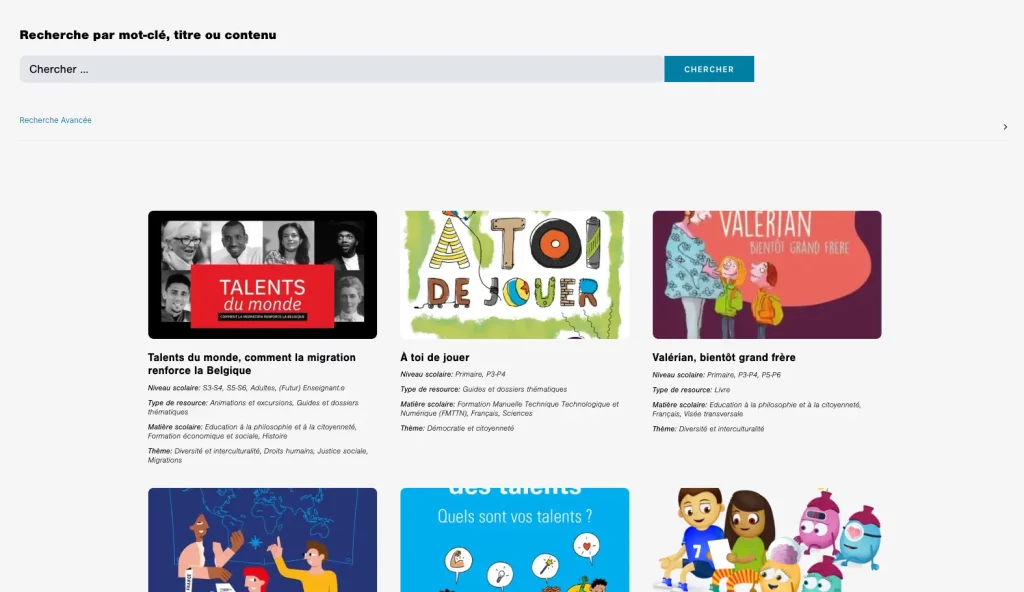Open the Valérian bientôt grand frère cover image
Image resolution: width=1024 pixels, height=592 pixels.
click(767, 274)
